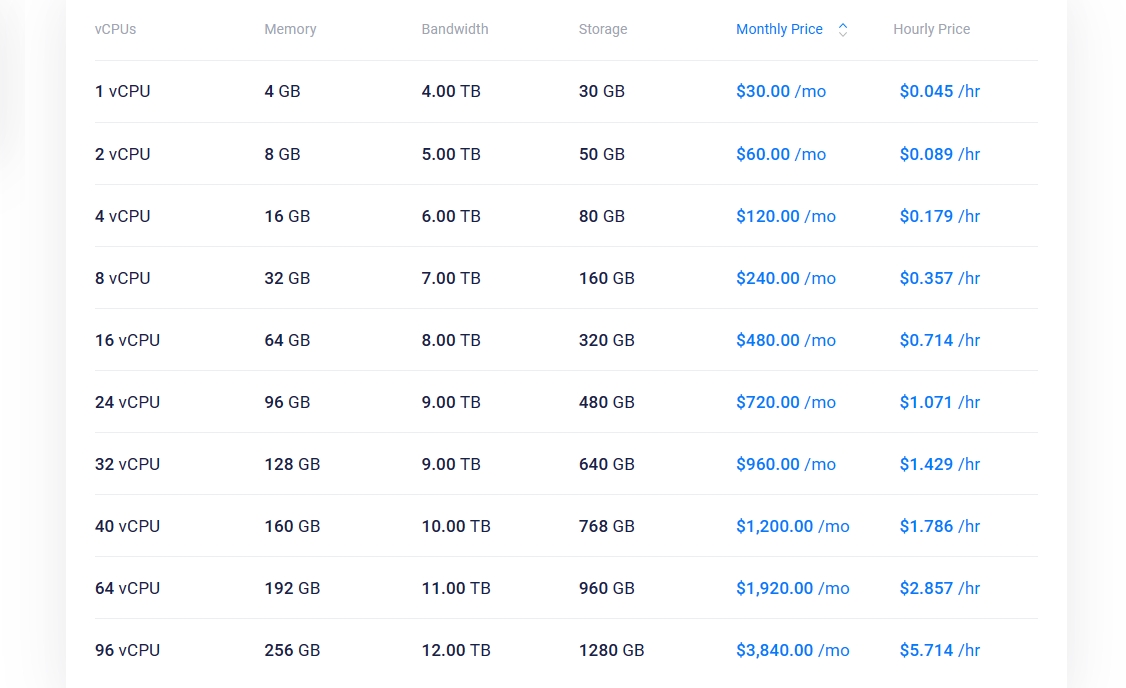Click the Bandwidth column header
Viewport: 1126px width, 688px height.
[455, 30]
